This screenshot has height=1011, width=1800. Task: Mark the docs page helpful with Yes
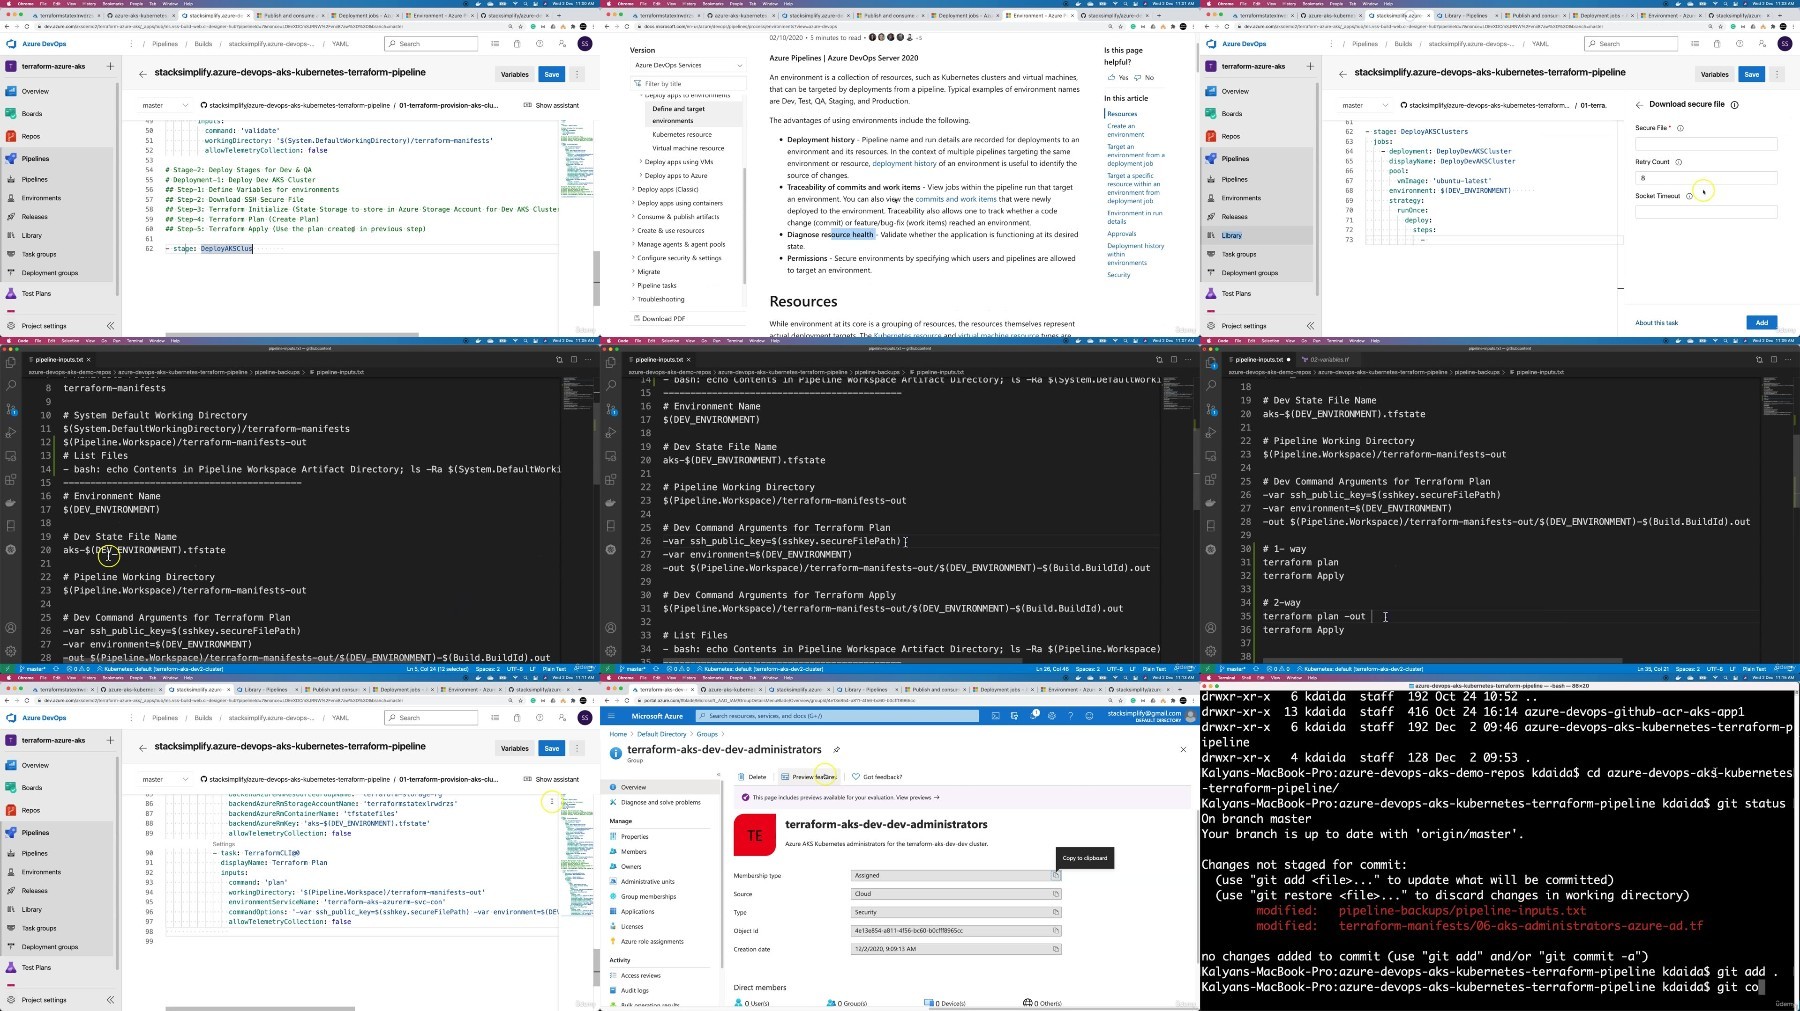pyautogui.click(x=1118, y=77)
